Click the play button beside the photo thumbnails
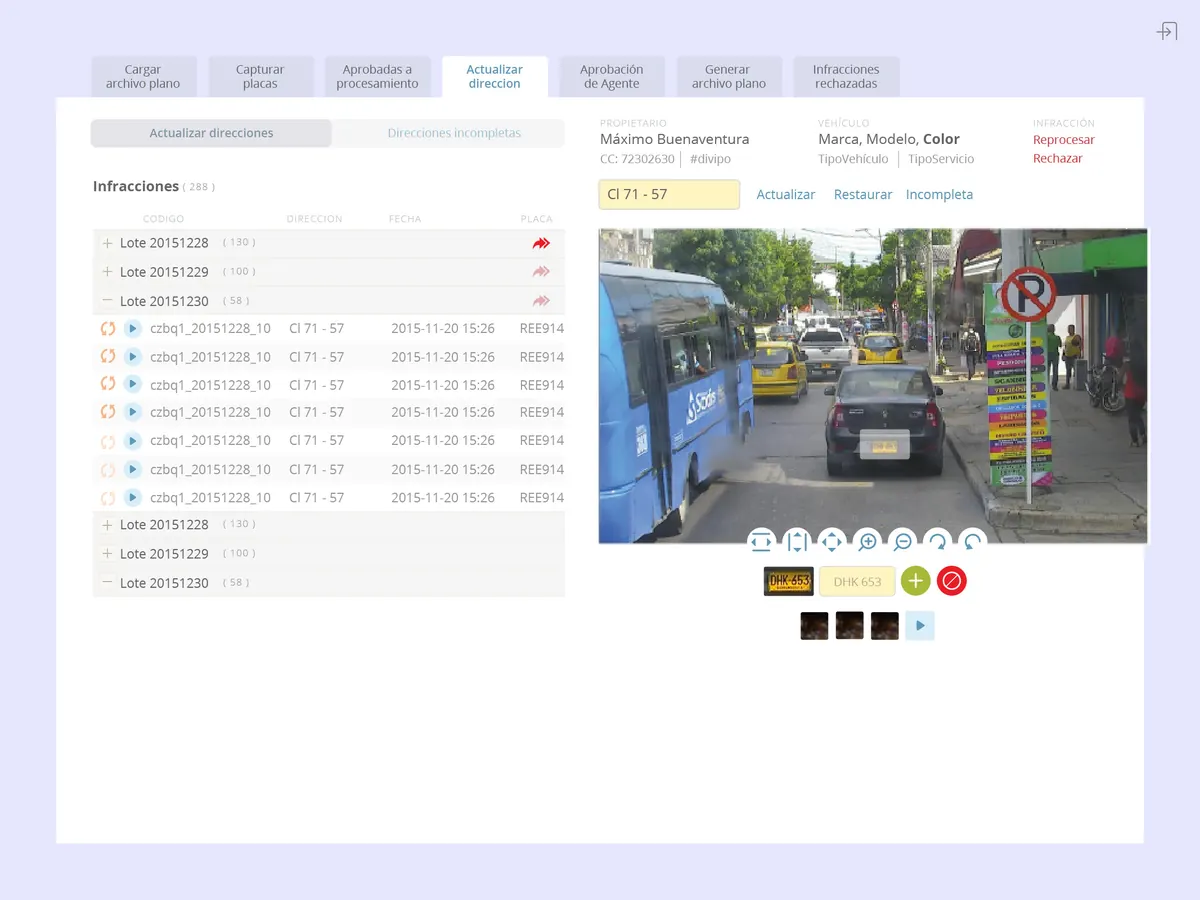The width and height of the screenshot is (1200, 900). coord(920,626)
